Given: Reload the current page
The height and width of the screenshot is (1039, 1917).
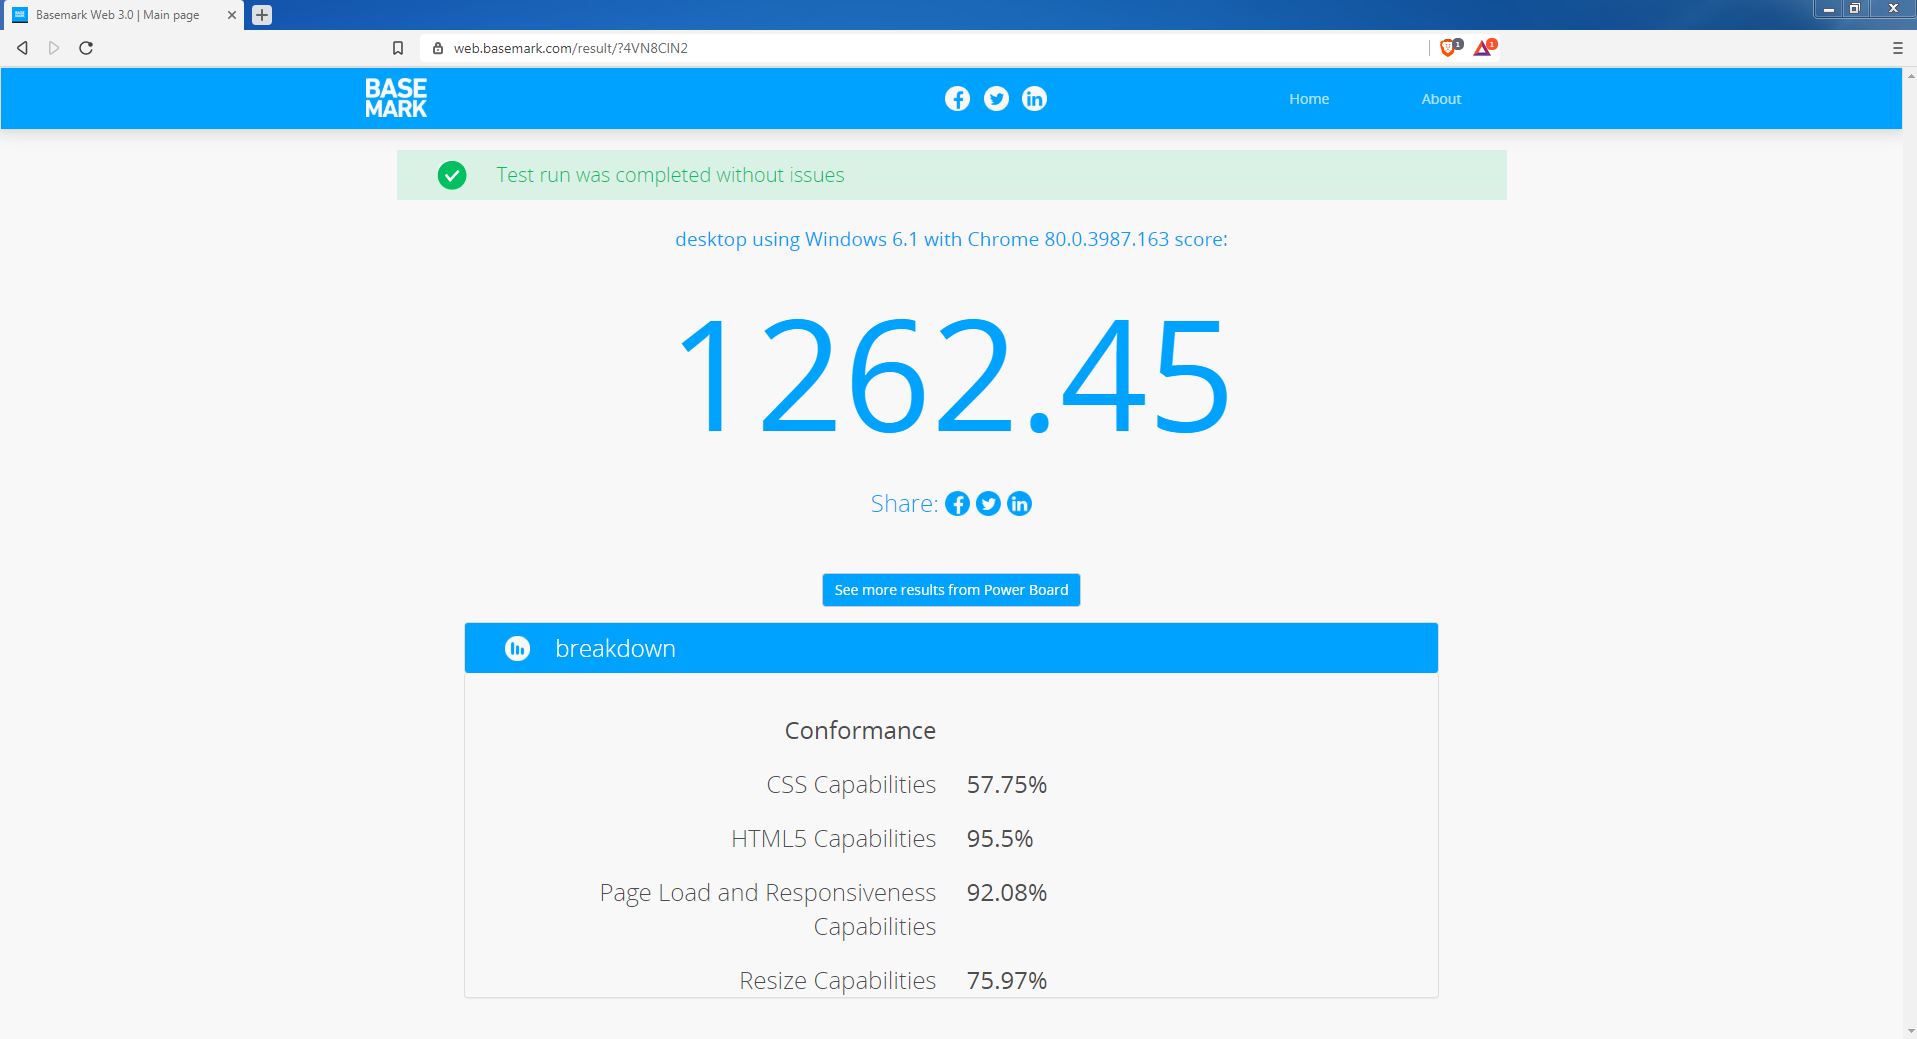Looking at the screenshot, I should (x=86, y=48).
